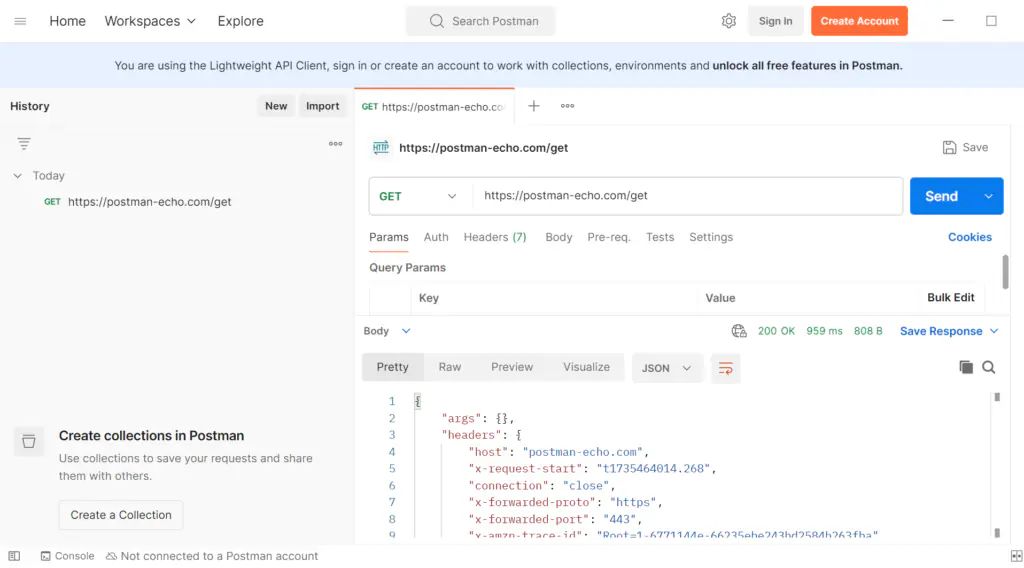Image resolution: width=1024 pixels, height=568 pixels.
Task: Open a new request tab with plus
Action: (534, 106)
